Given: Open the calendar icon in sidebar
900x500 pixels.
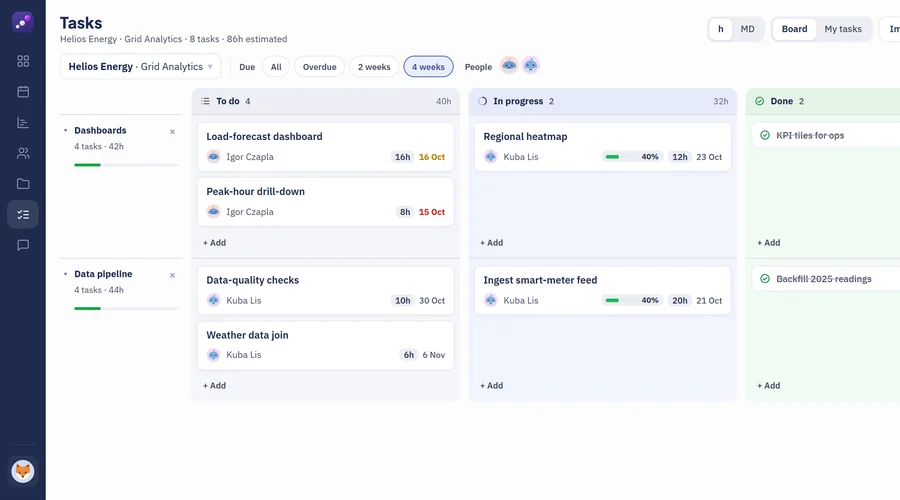Looking at the screenshot, I should [23, 92].
